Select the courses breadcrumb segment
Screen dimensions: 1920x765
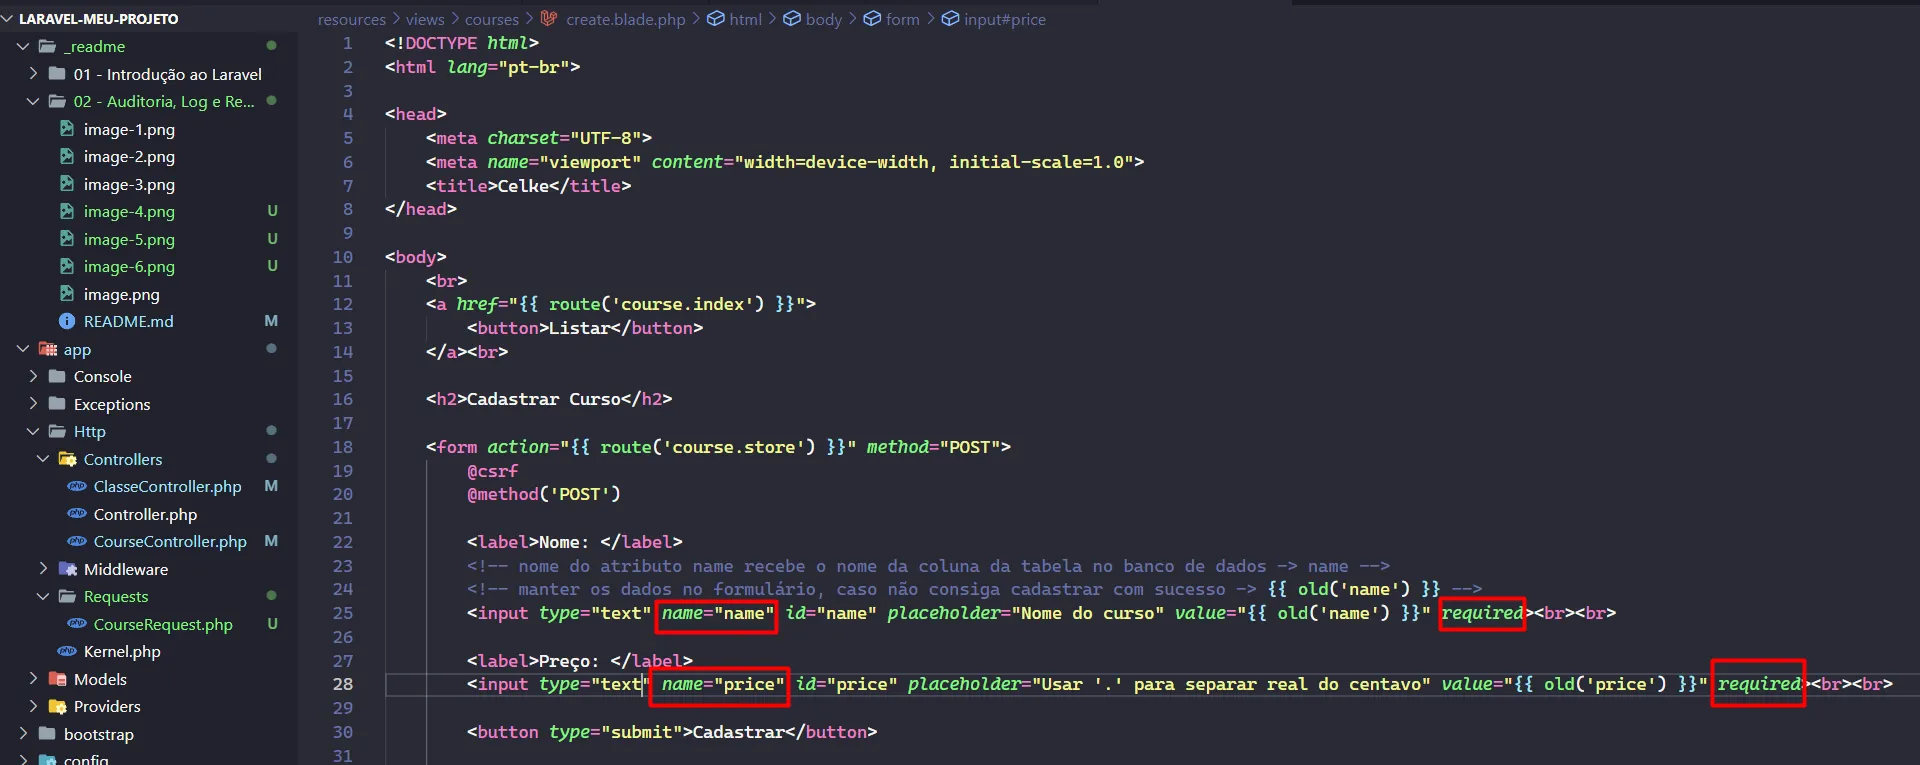491,19
